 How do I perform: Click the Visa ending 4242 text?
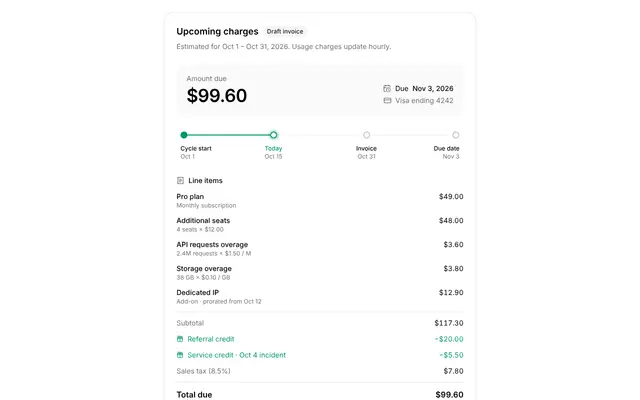(424, 100)
